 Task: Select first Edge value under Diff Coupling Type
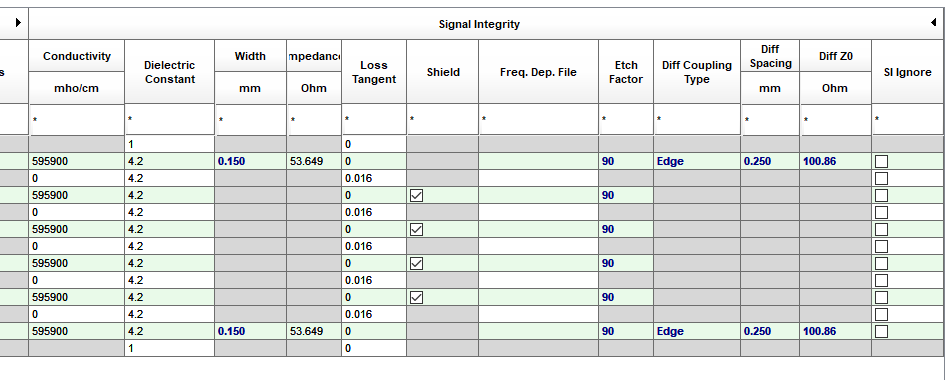[x=670, y=161]
